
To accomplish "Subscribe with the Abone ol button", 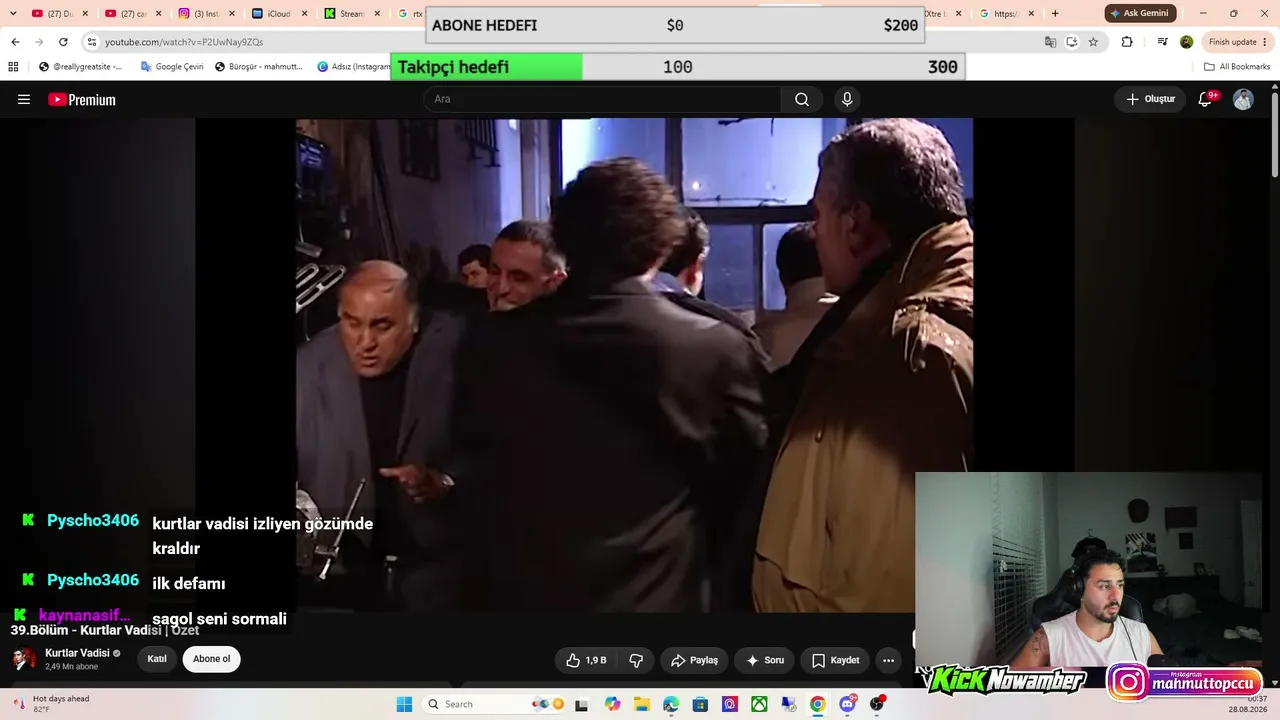I will point(211,659).
